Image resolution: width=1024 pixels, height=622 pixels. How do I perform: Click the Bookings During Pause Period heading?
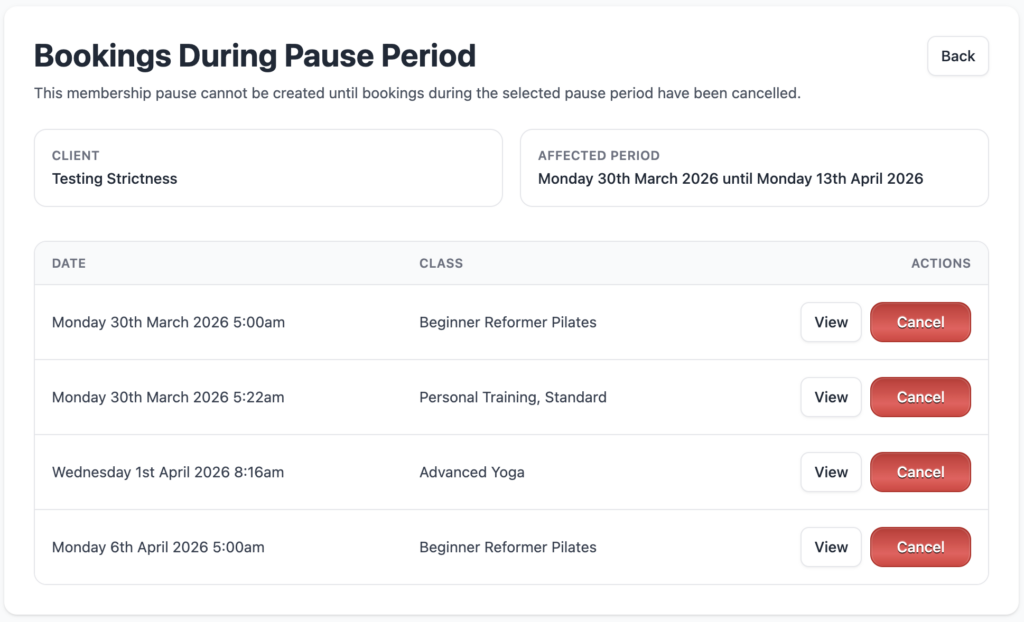255,55
